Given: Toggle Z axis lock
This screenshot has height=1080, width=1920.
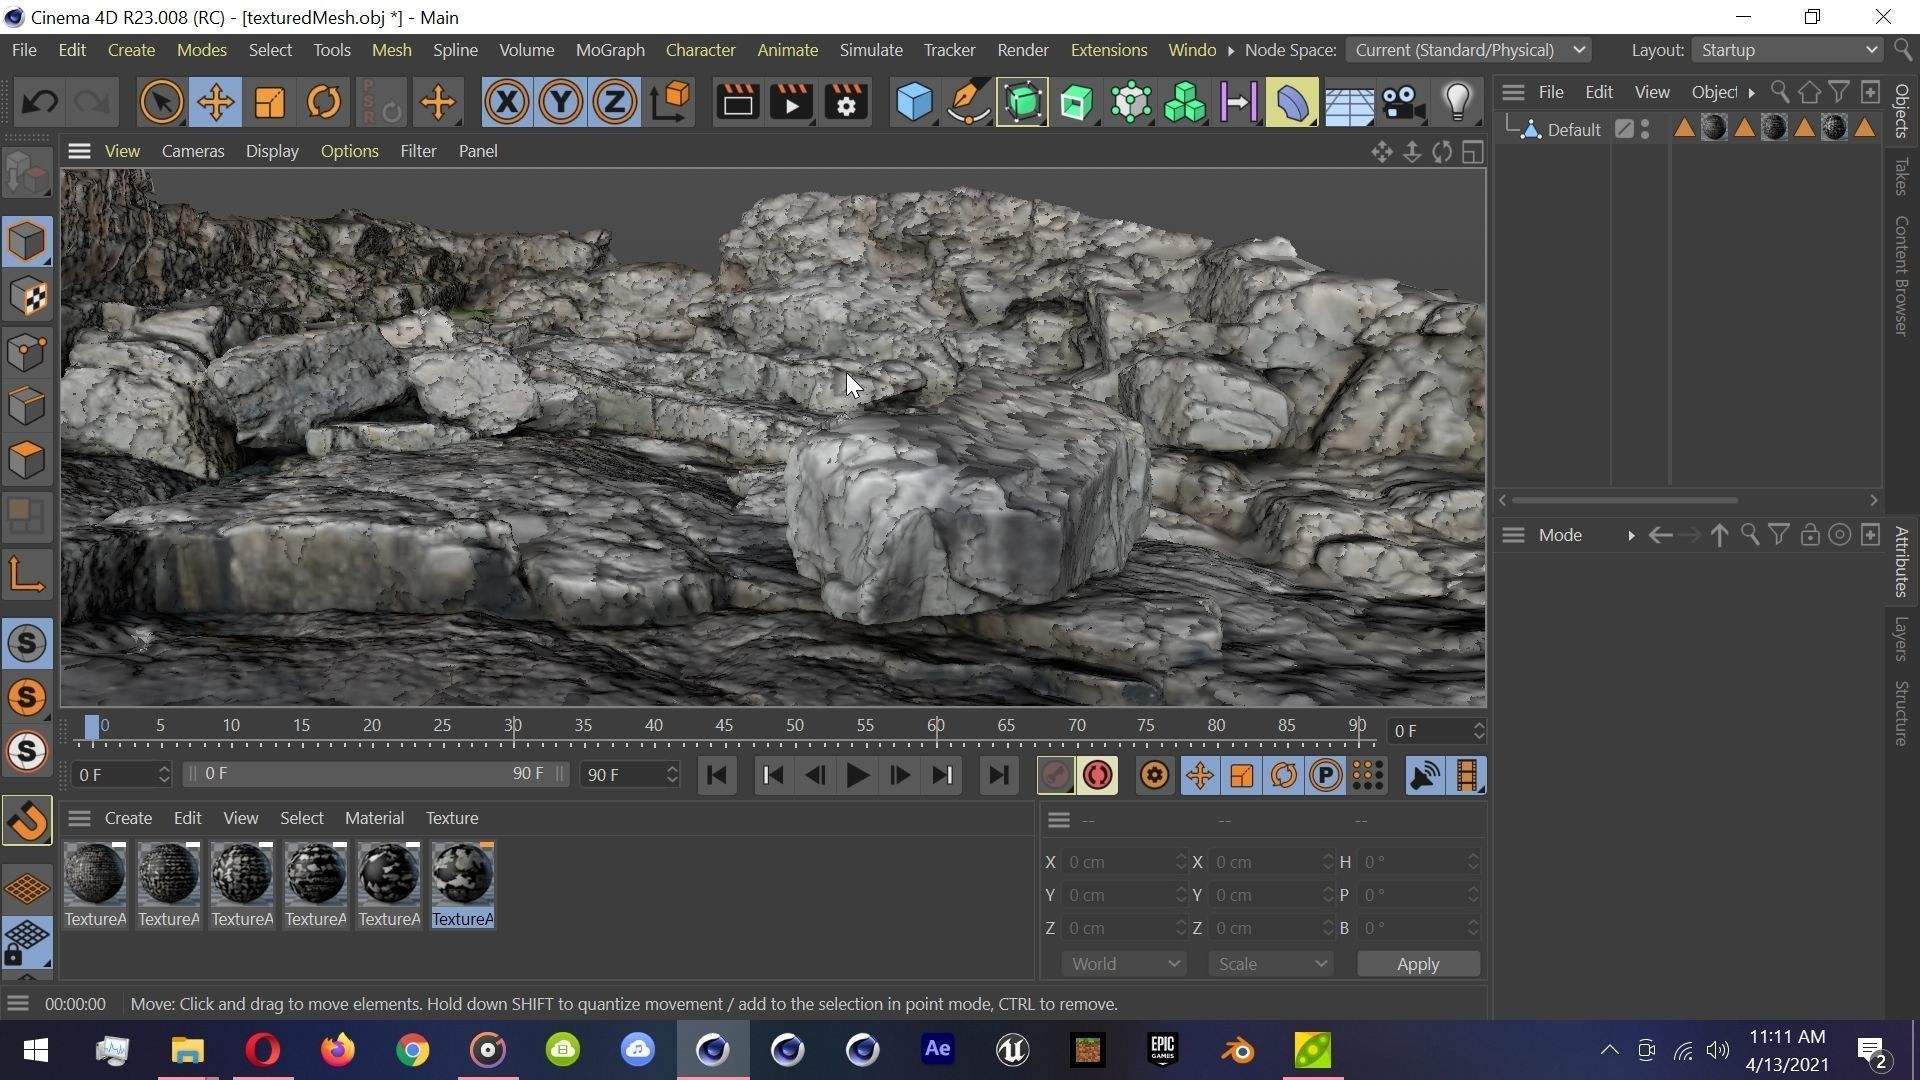Looking at the screenshot, I should coord(614,102).
